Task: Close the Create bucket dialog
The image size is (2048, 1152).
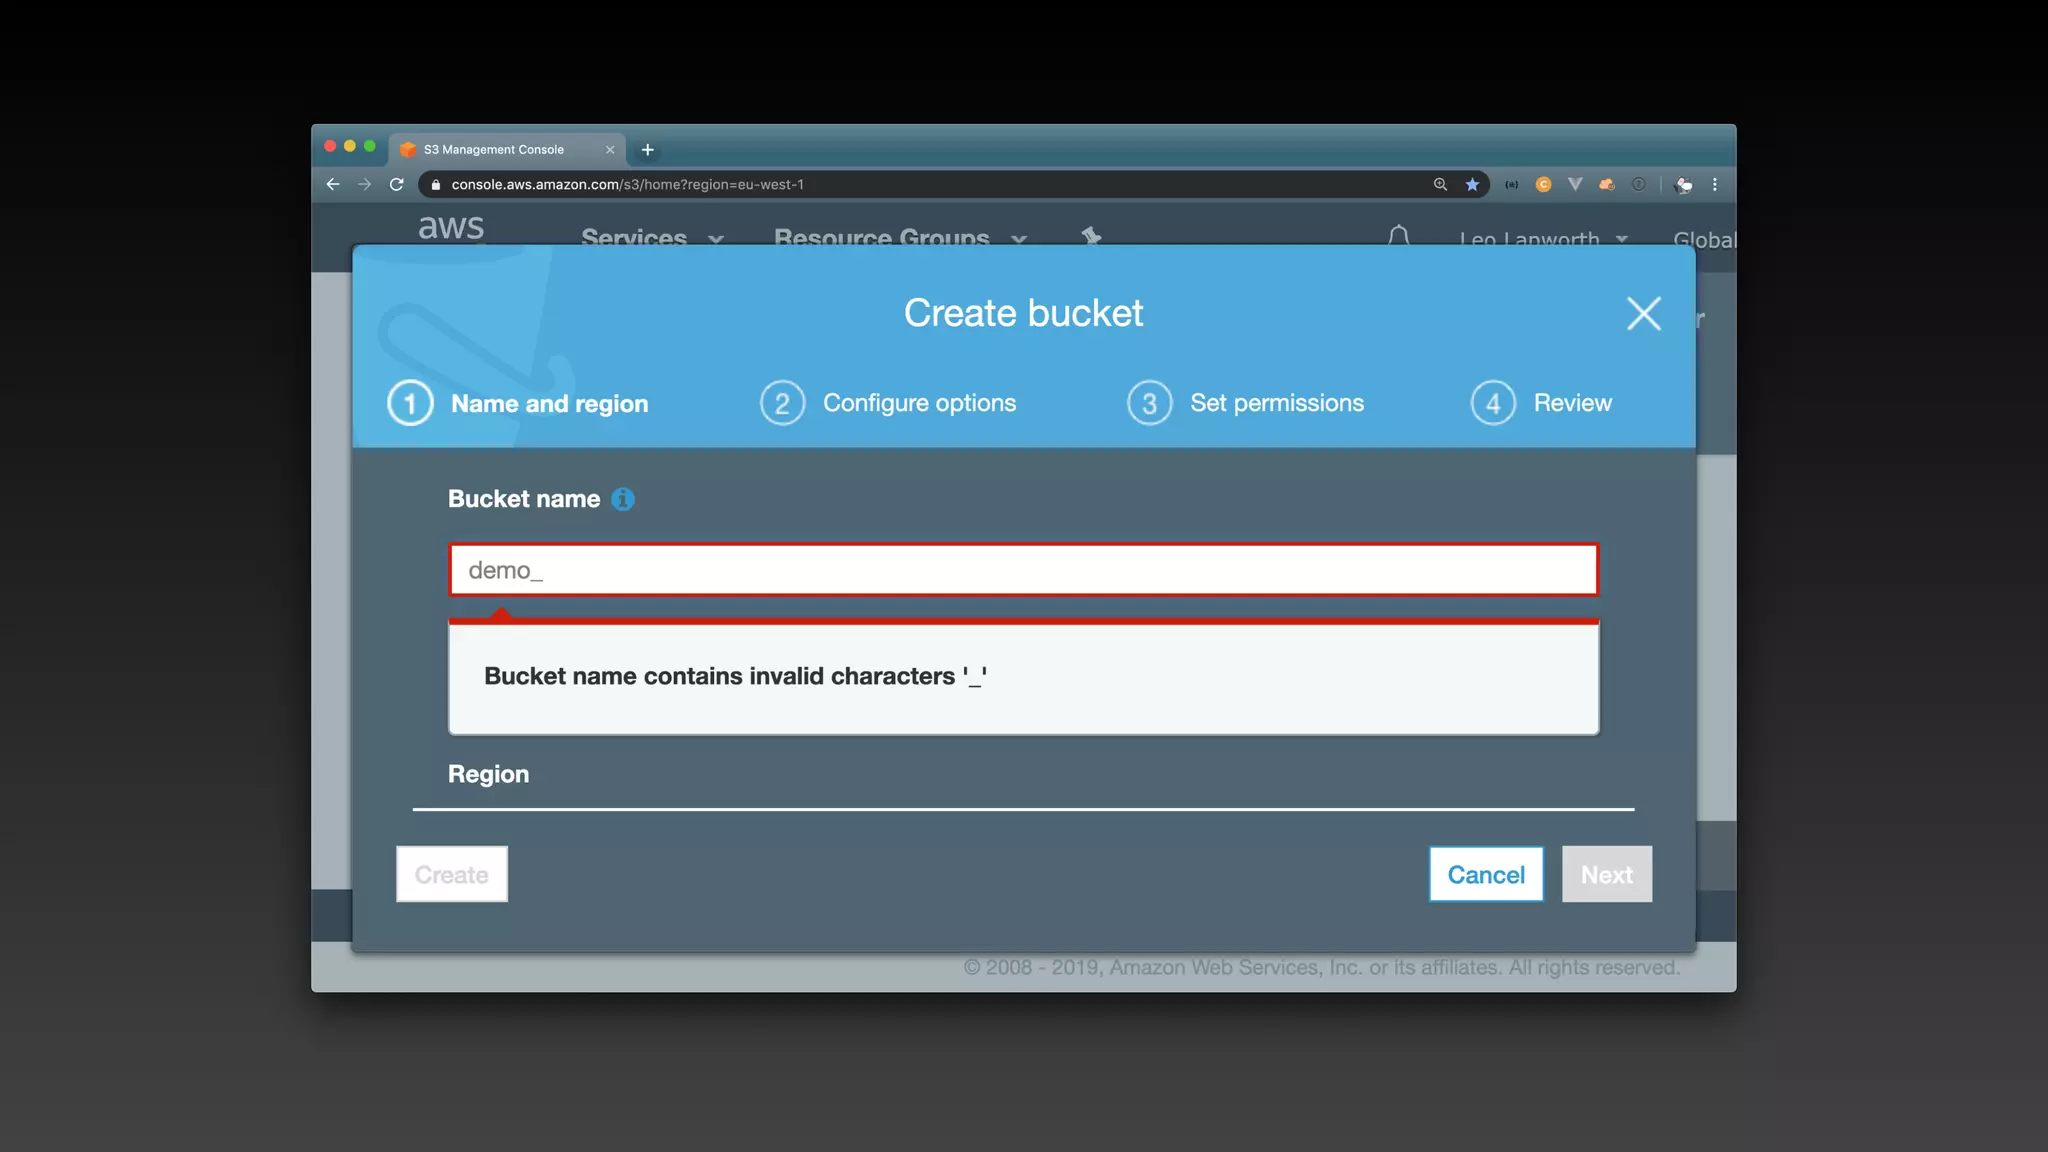Action: [1643, 314]
